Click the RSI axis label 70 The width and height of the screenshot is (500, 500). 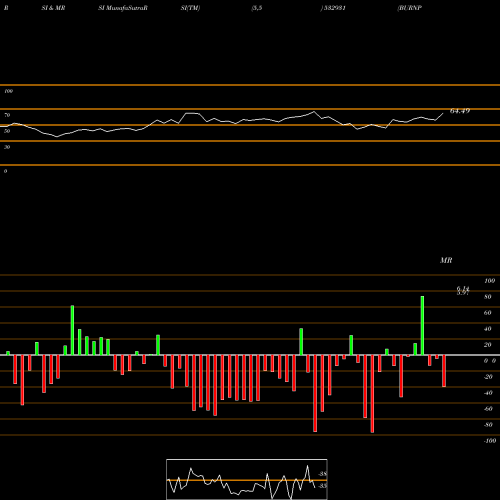click(x=7, y=115)
